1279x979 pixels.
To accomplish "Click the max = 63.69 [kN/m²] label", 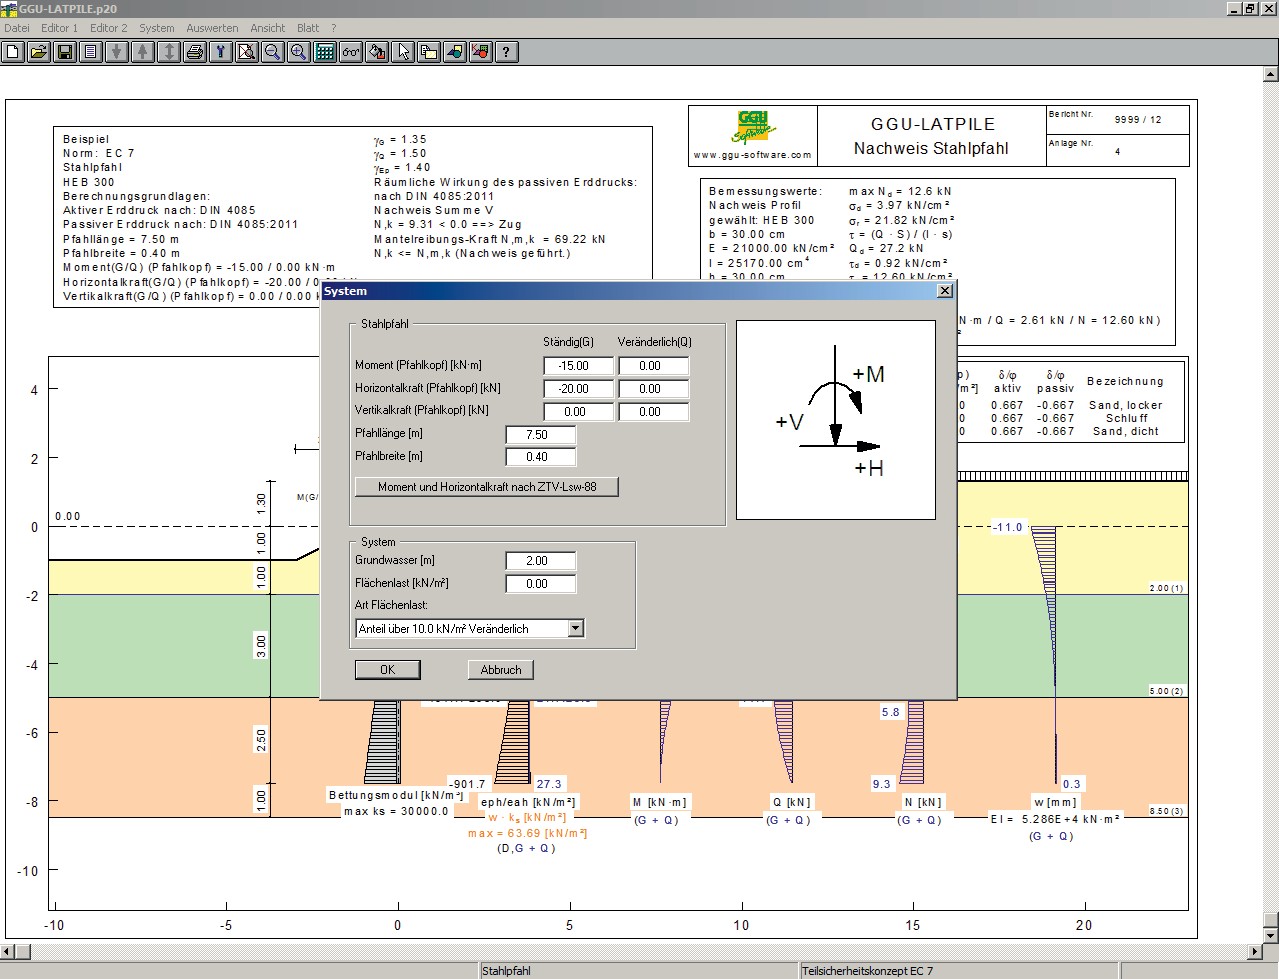I will [x=527, y=833].
